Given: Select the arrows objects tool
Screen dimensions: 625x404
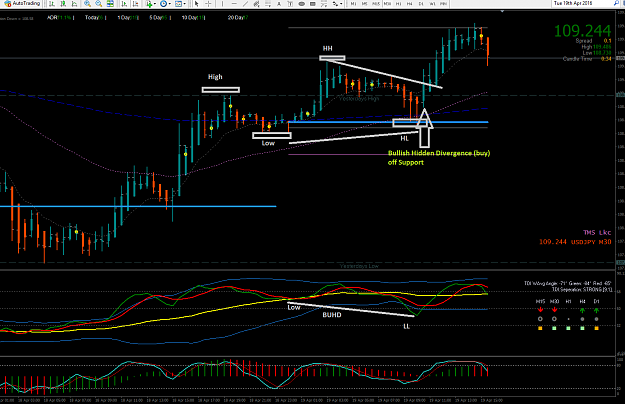Looking at the screenshot, I should point(335,4).
